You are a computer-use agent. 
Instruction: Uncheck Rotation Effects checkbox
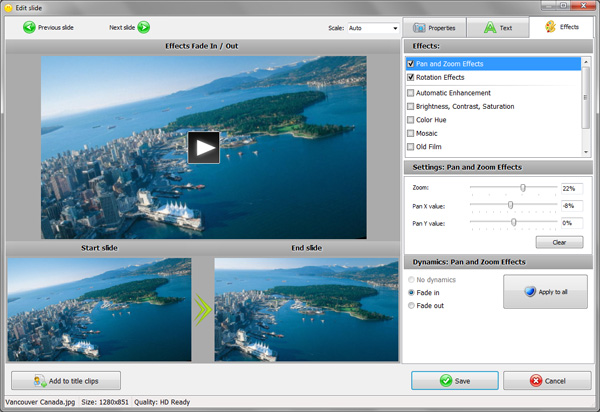pos(411,77)
